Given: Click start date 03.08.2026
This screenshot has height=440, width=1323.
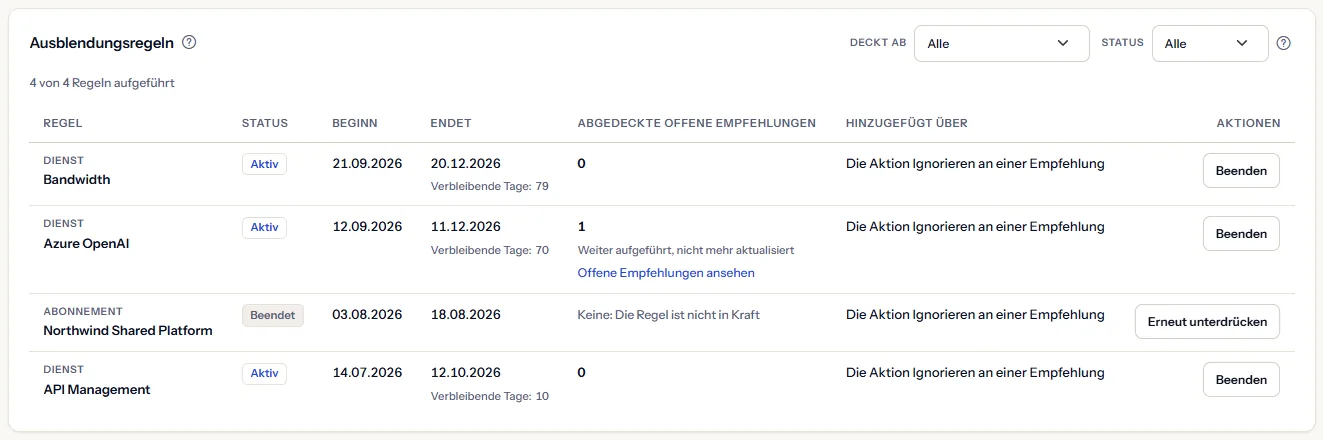Looking at the screenshot, I should pos(367,314).
